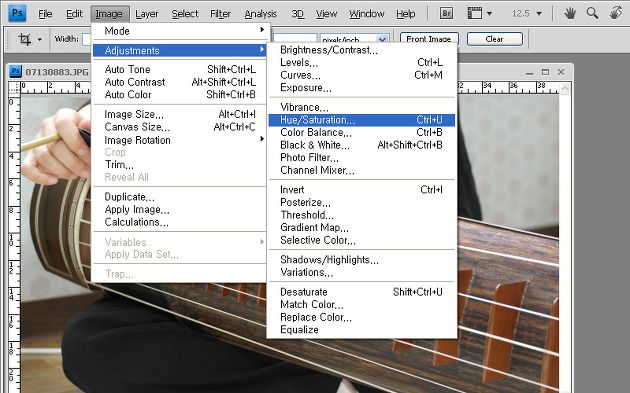Screen dimensions: 630x393
Task: Open the Window menu
Action: pyautogui.click(x=366, y=14)
